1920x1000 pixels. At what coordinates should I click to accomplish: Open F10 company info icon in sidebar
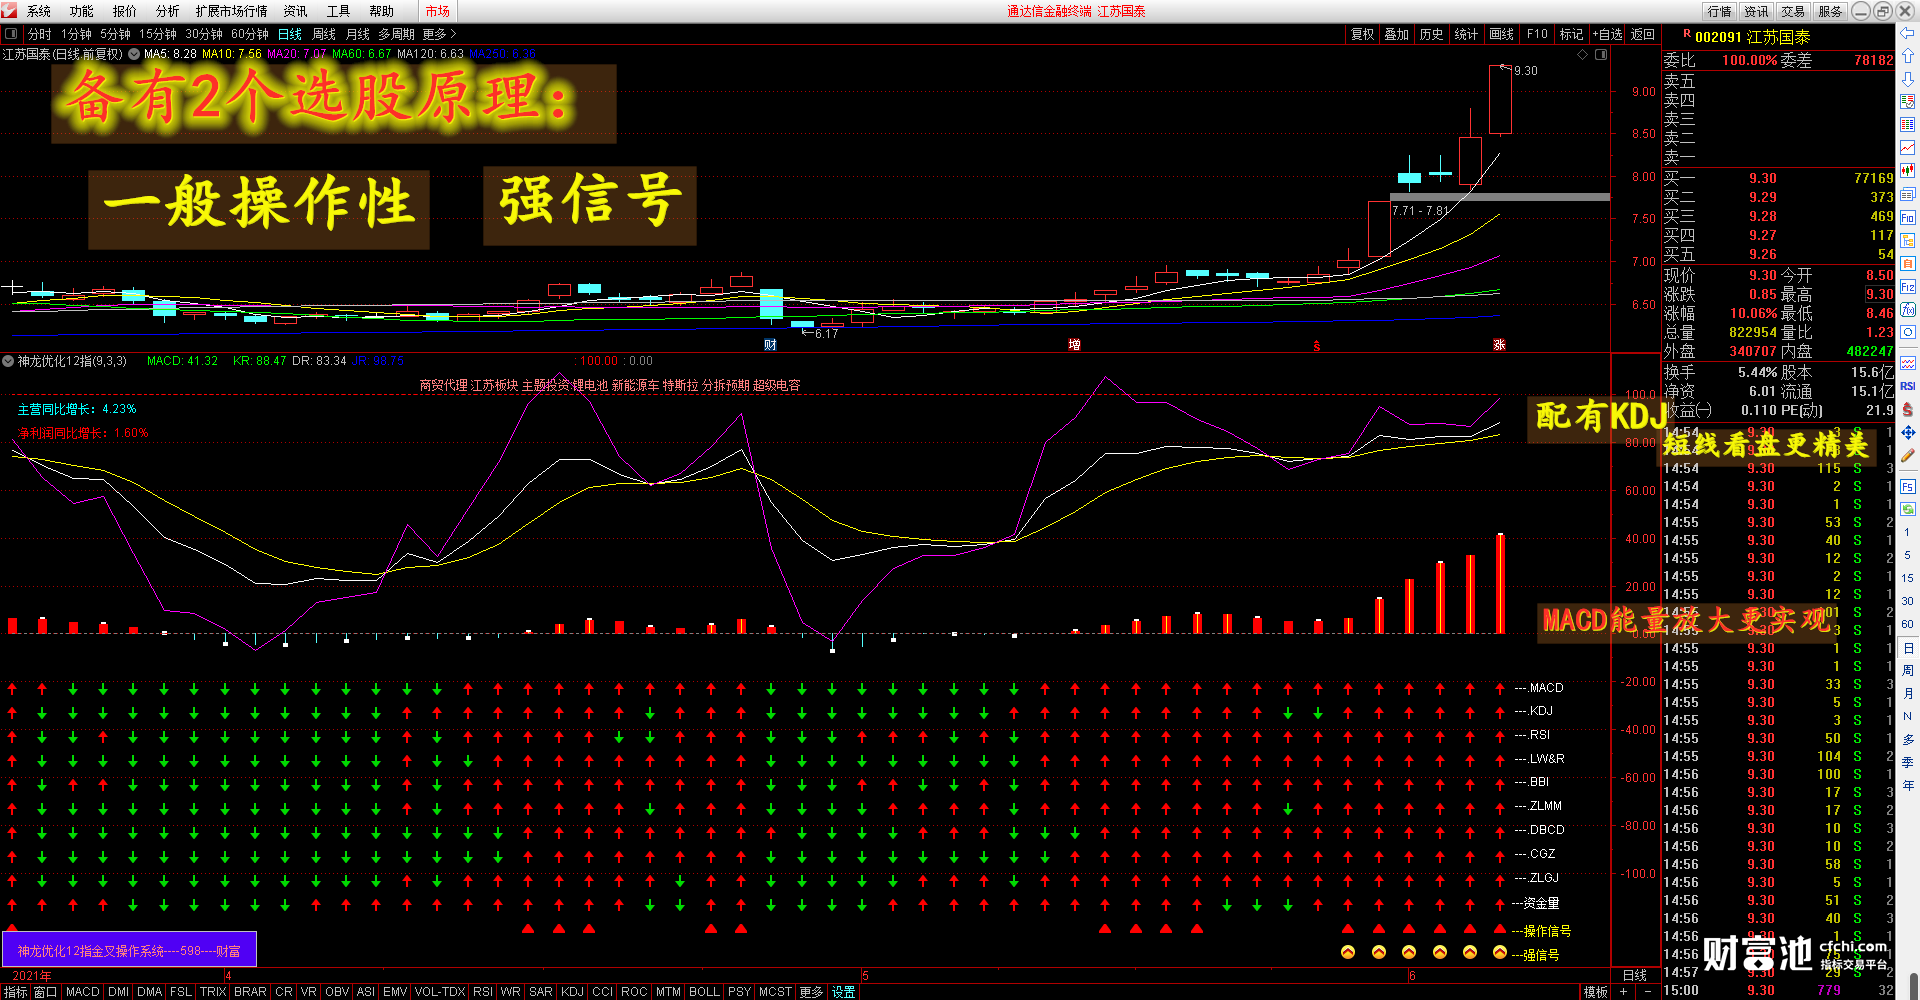pos(1907,217)
